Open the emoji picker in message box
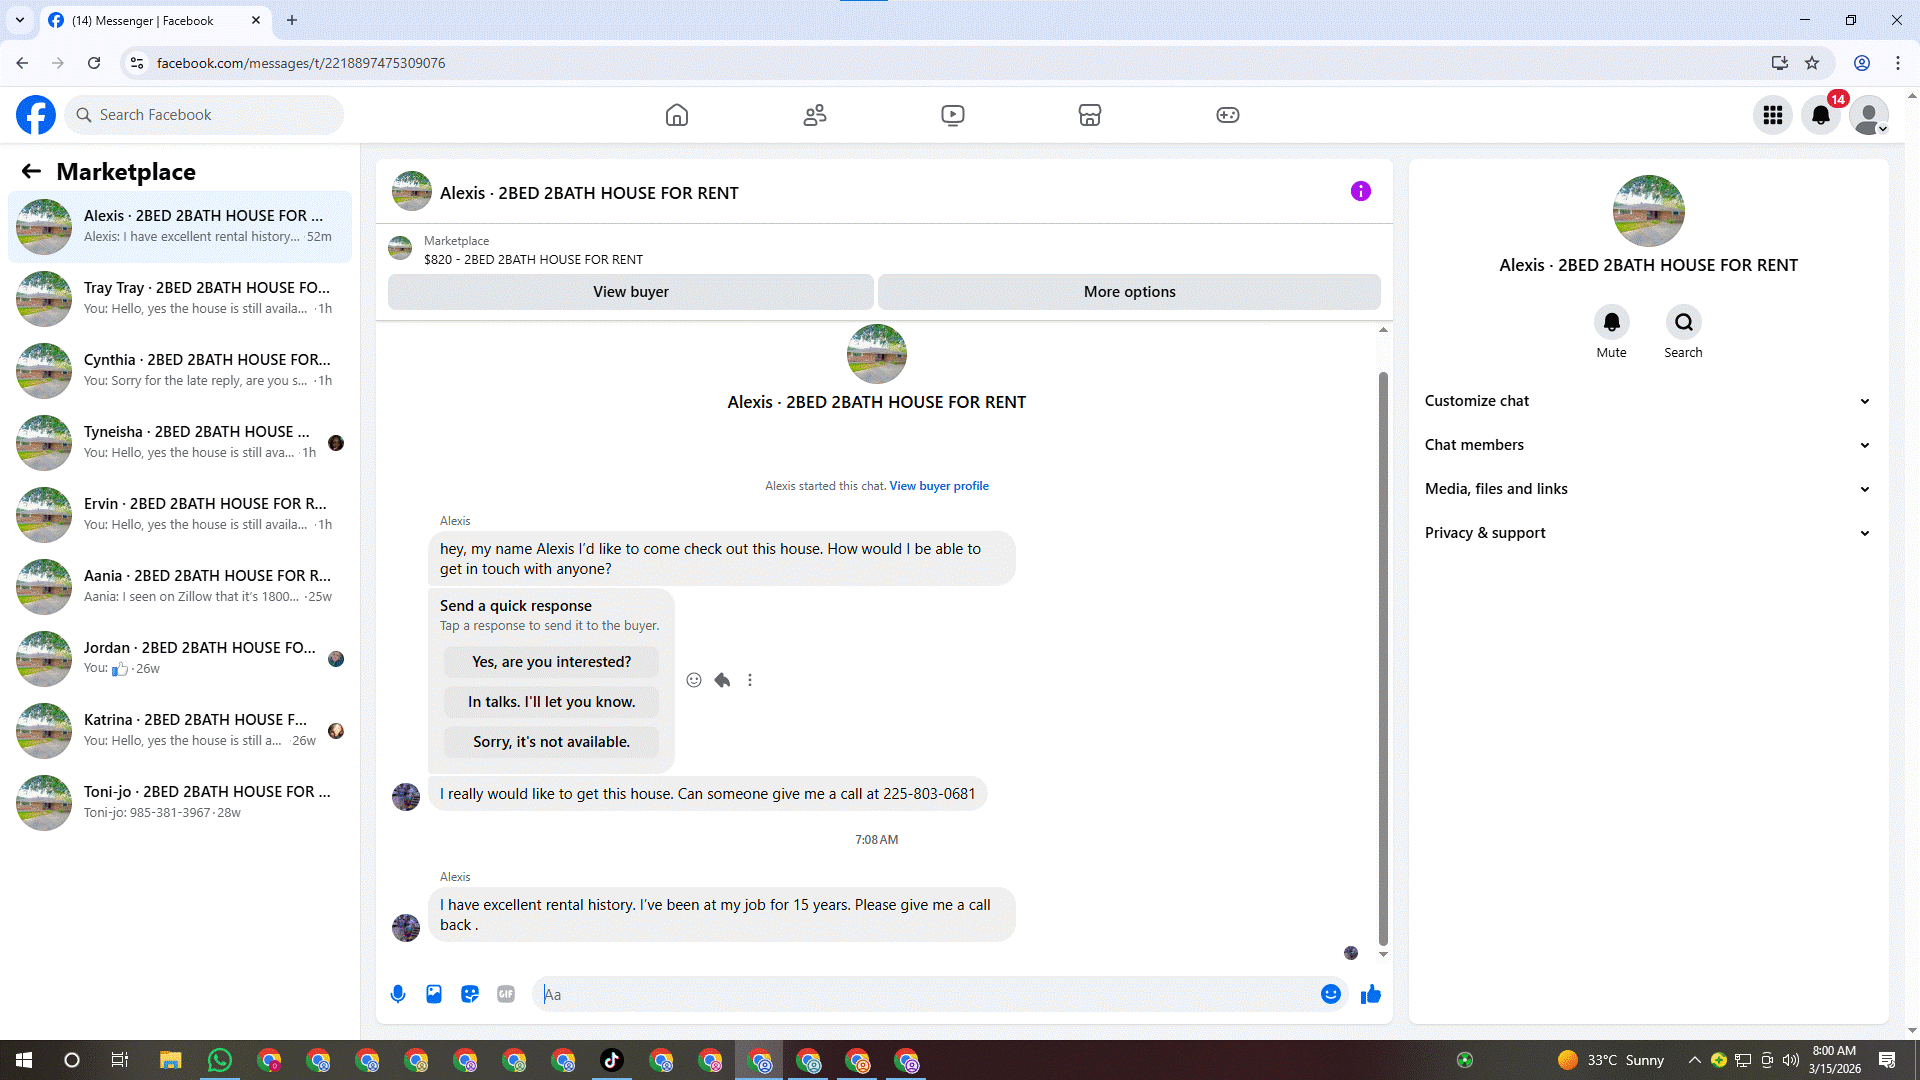This screenshot has height=1080, width=1920. 1331,994
